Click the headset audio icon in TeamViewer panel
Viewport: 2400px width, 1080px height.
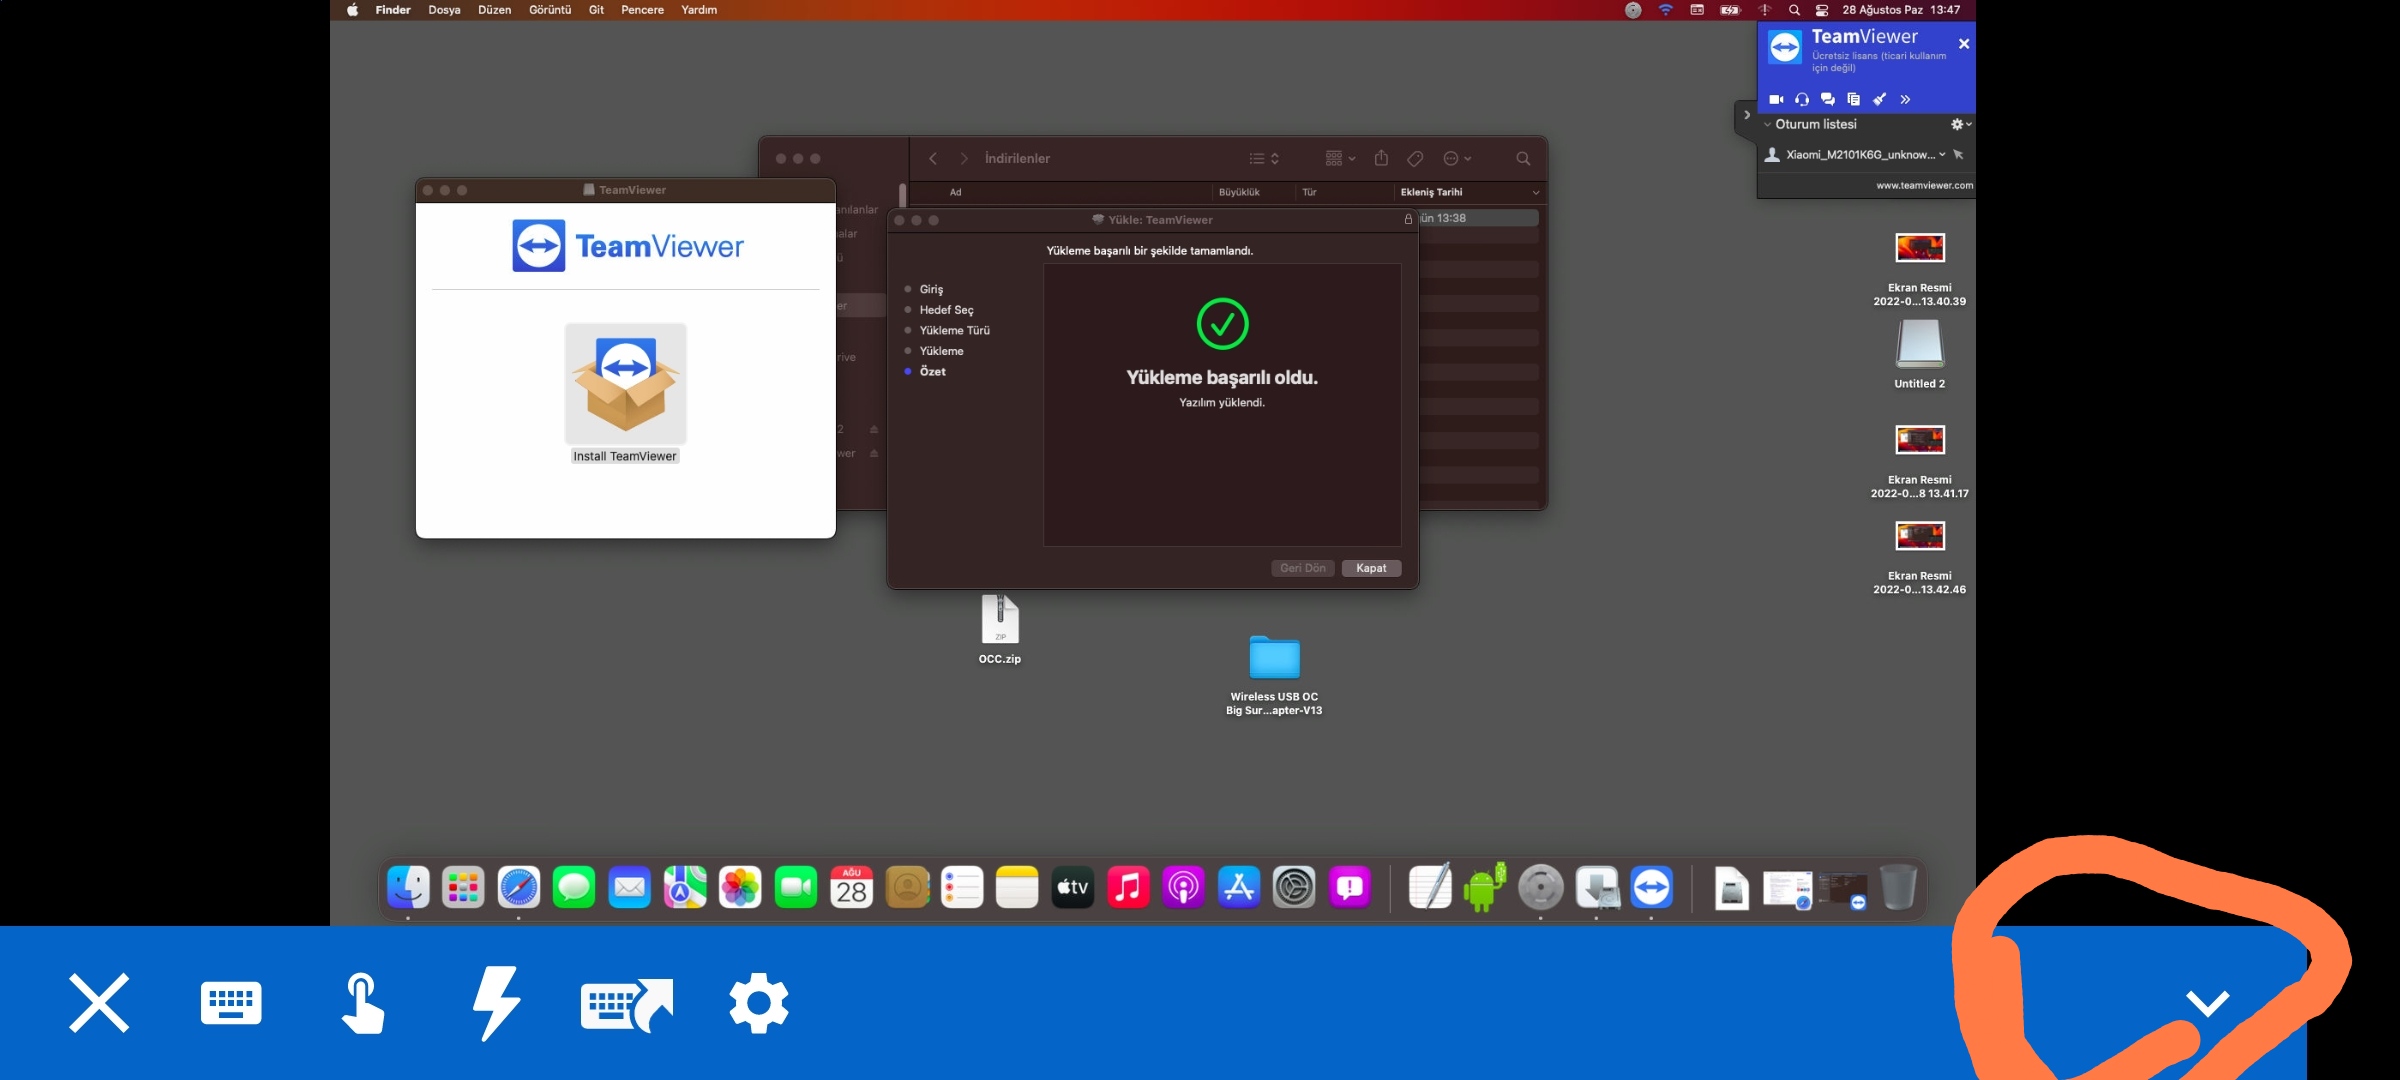pos(1802,99)
